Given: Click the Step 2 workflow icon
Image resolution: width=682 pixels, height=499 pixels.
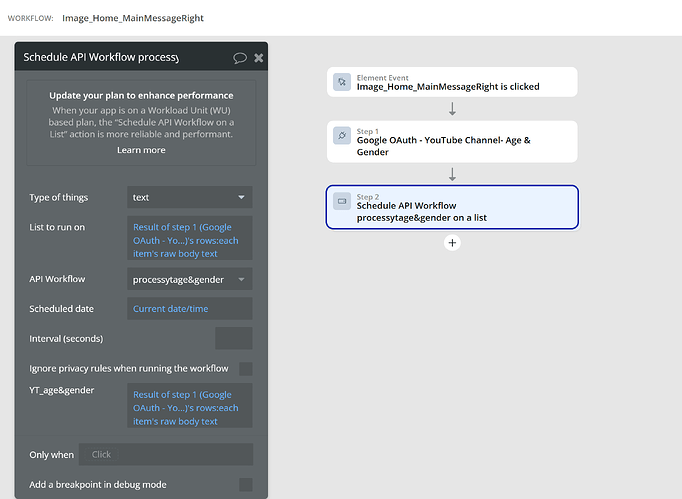Looking at the screenshot, I should click(x=342, y=201).
